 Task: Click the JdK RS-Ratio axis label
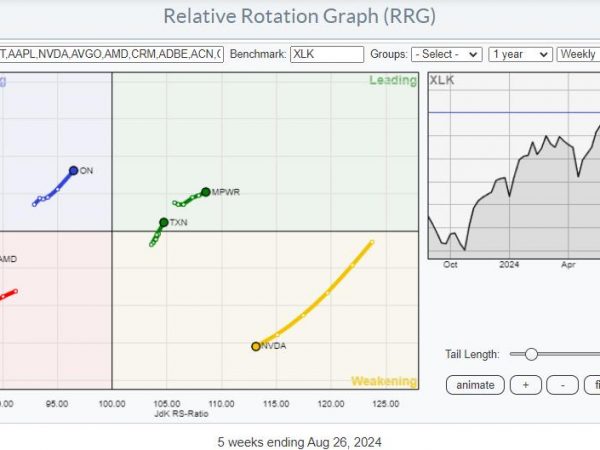[x=181, y=414]
